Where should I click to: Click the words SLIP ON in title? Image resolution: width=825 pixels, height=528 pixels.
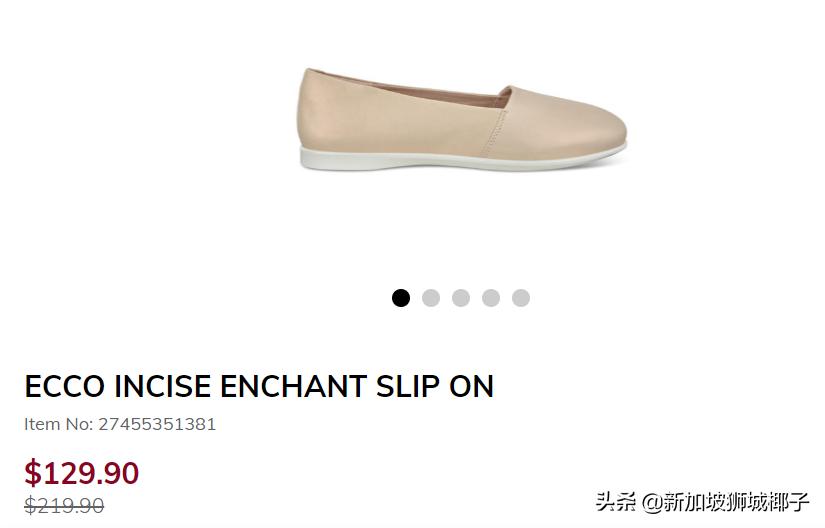click(435, 387)
